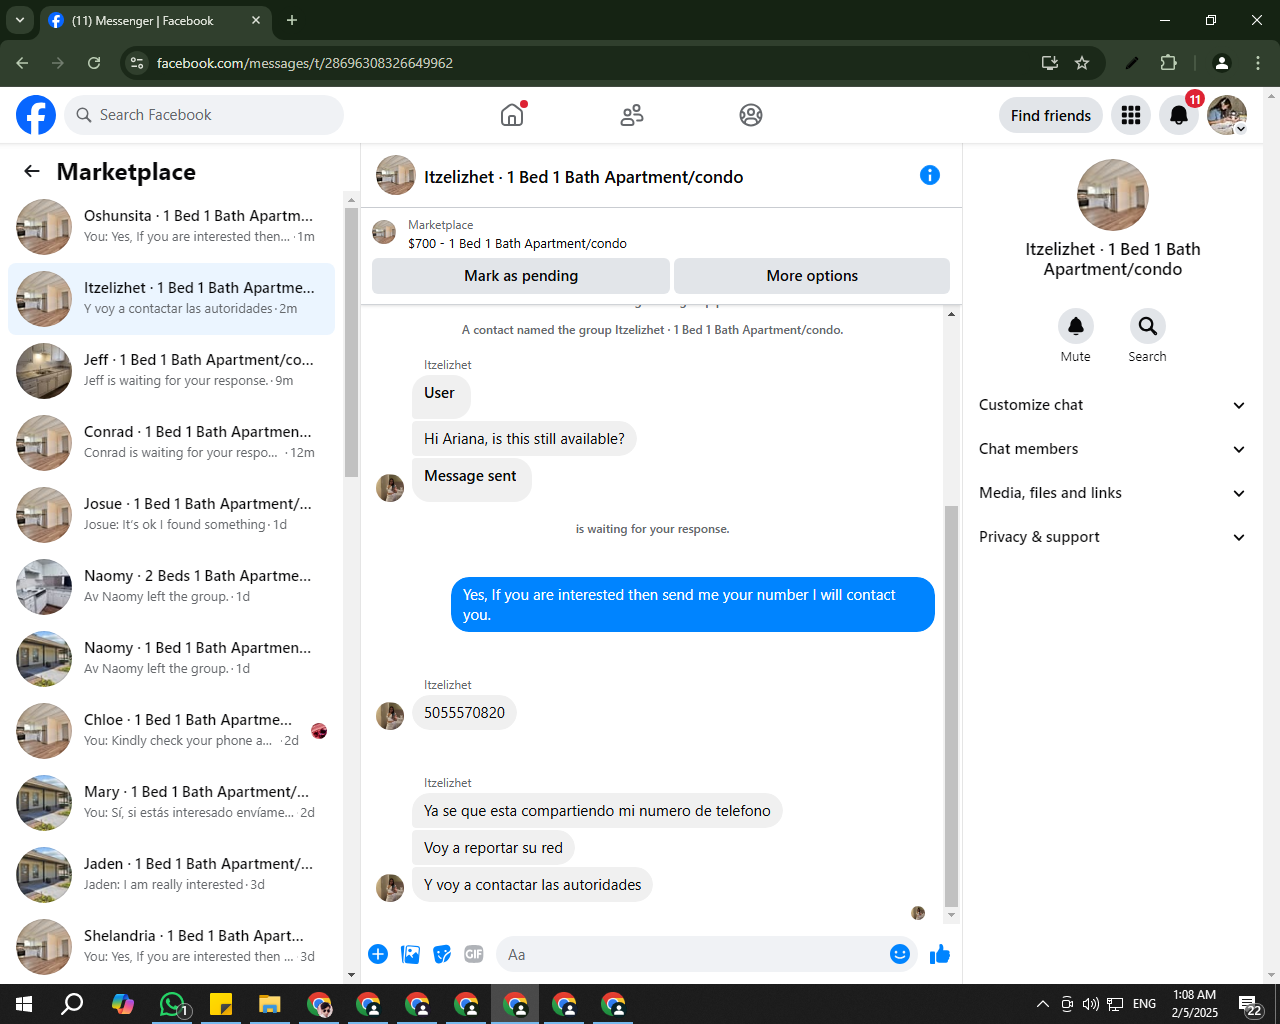Go to the Home feed icon
This screenshot has width=1280, height=1024.
point(512,115)
